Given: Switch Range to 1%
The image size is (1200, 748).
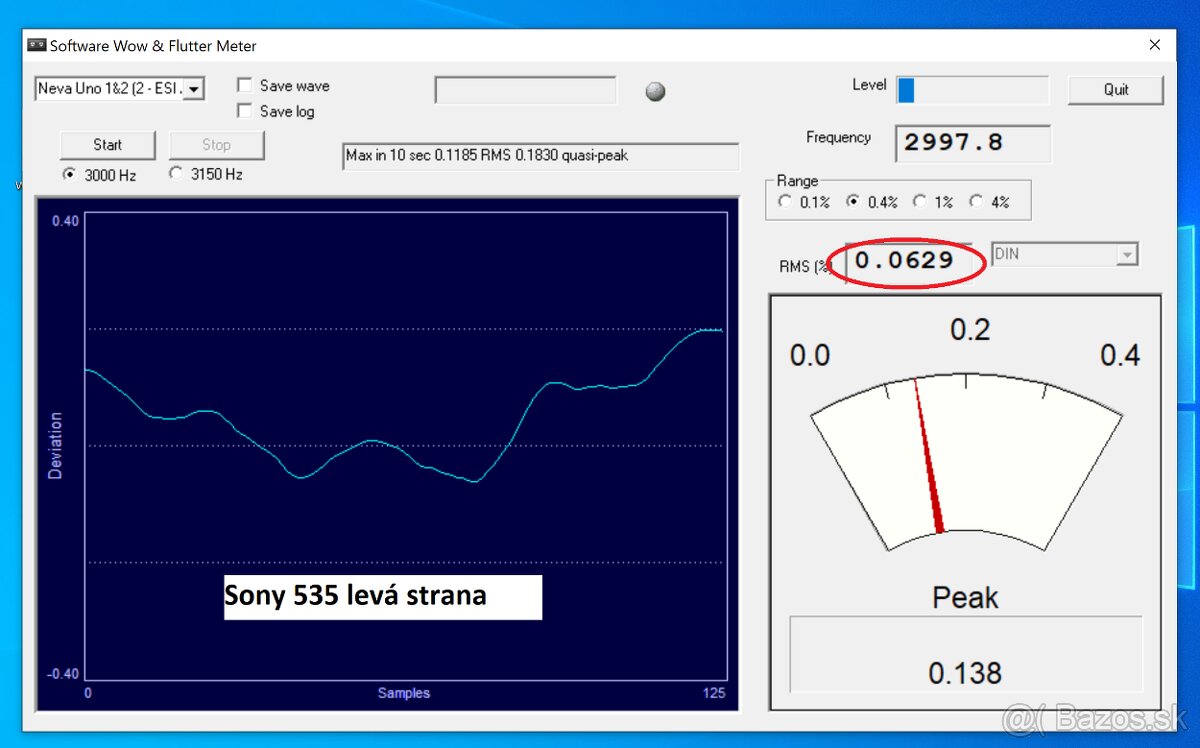Looking at the screenshot, I should tap(919, 201).
